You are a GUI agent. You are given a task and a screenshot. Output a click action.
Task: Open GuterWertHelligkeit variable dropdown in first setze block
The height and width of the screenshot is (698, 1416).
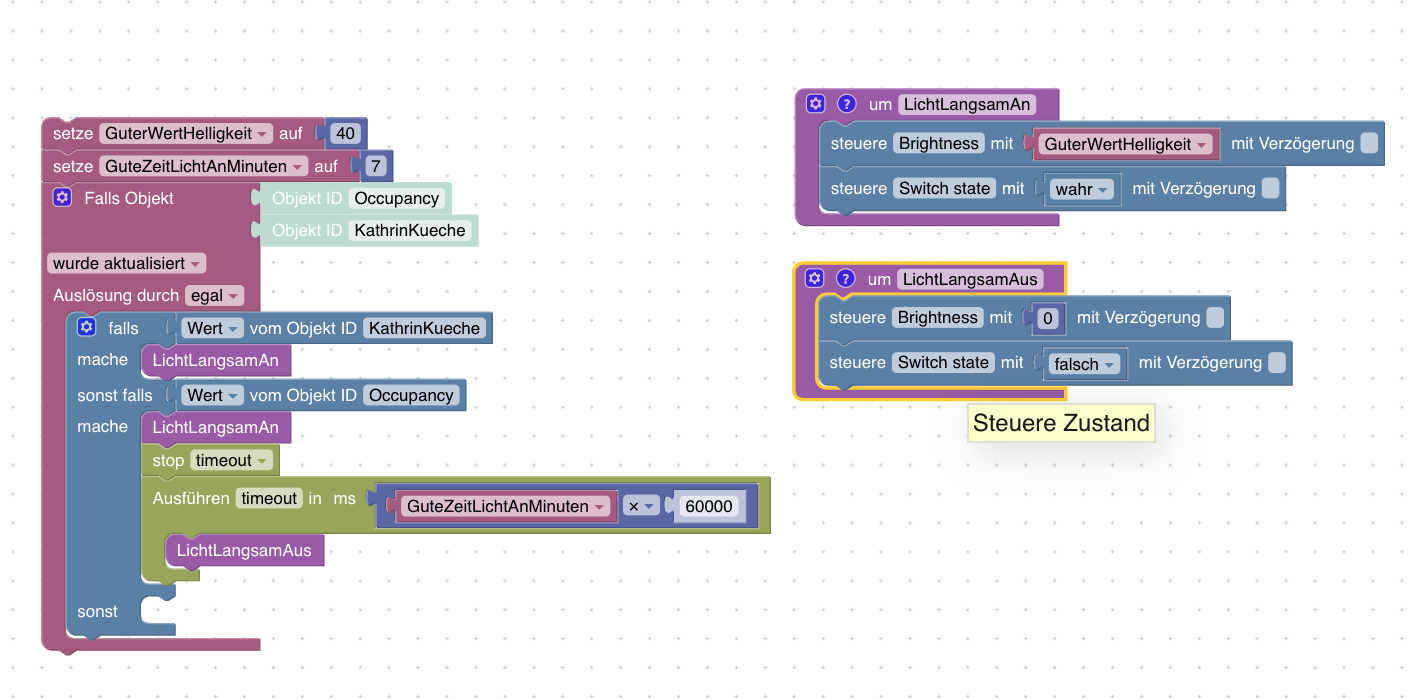[x=186, y=133]
